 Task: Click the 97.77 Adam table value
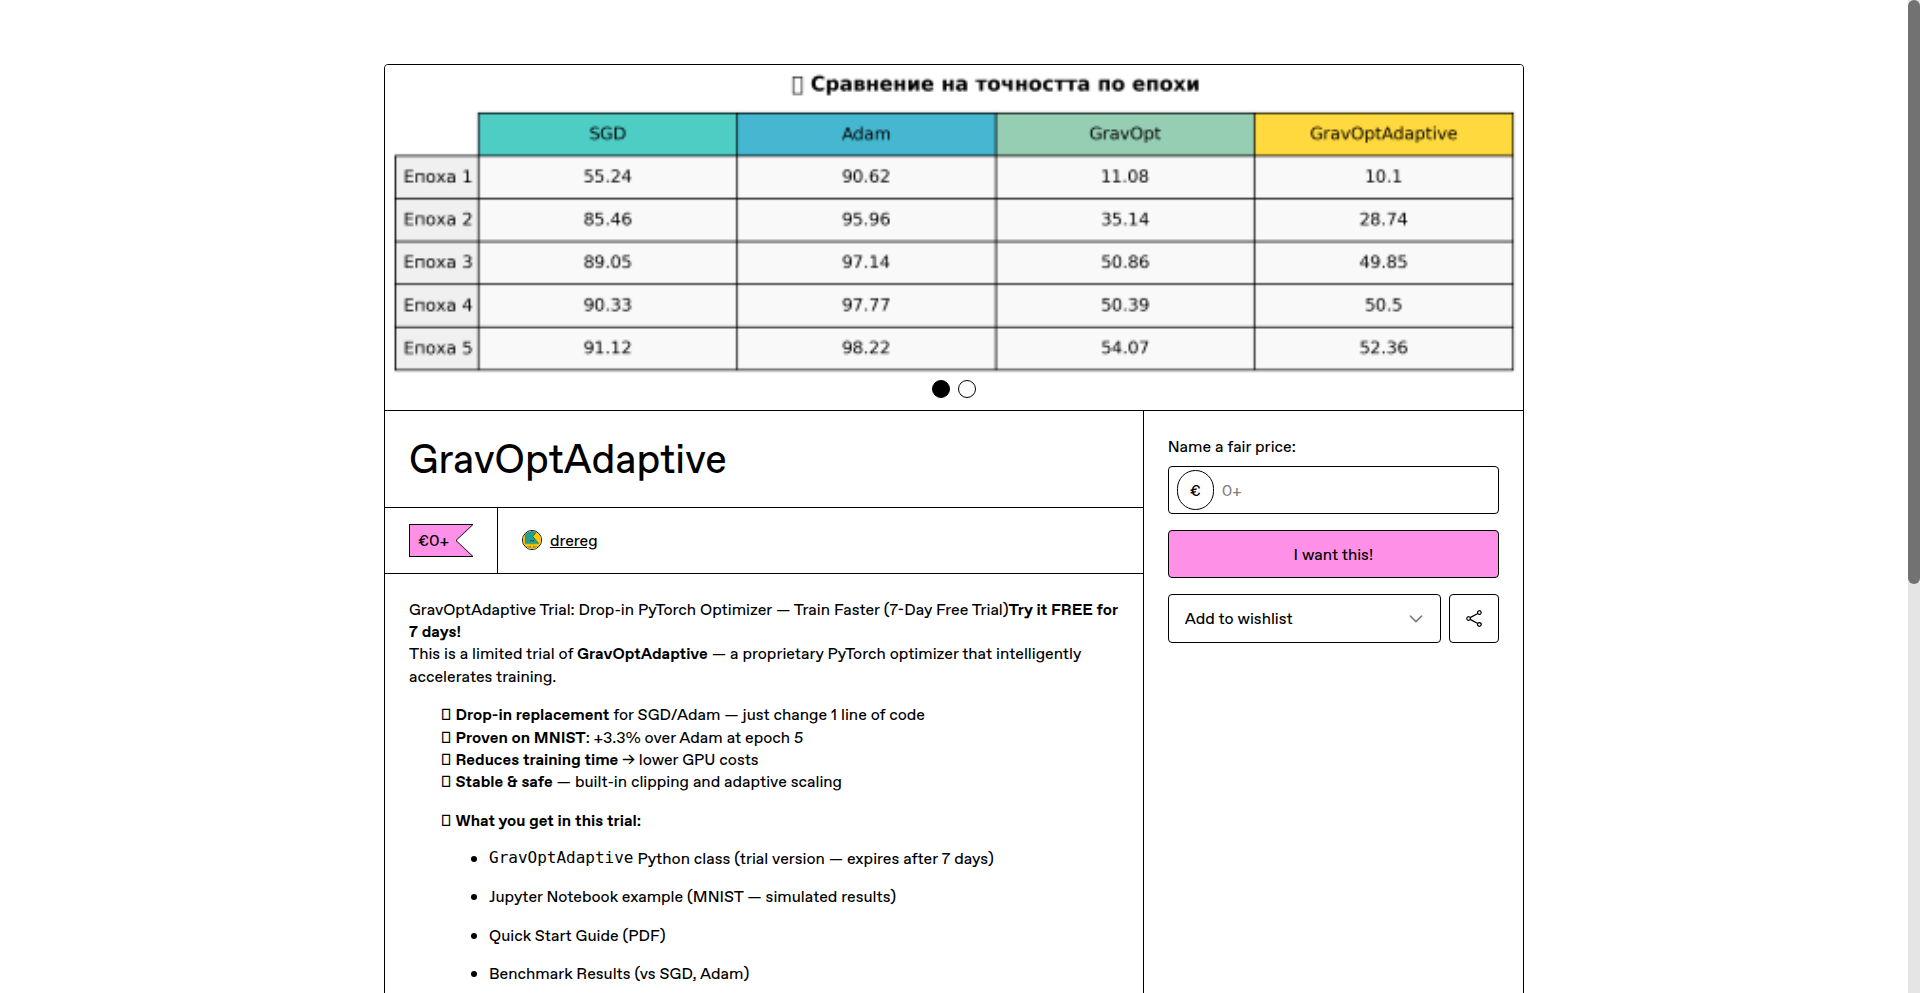tap(866, 305)
